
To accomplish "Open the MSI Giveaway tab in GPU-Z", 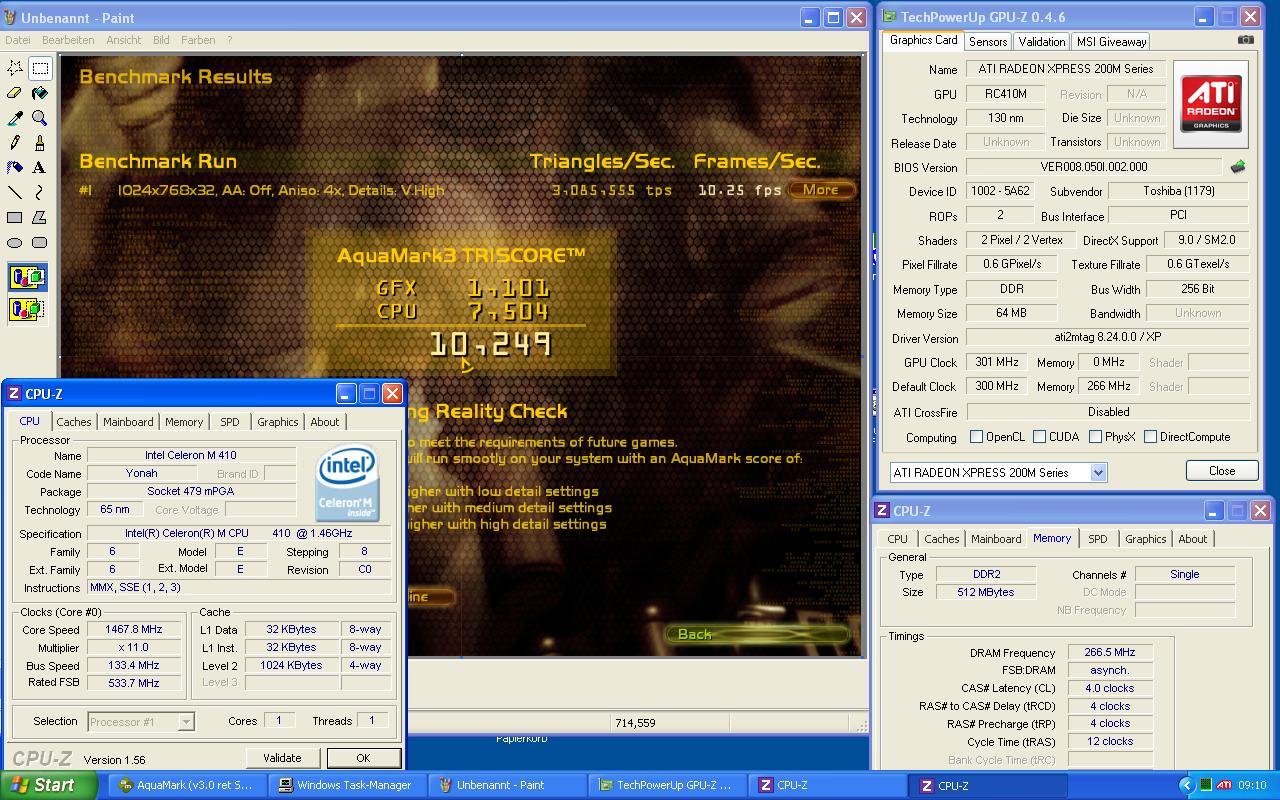I will click(x=1111, y=42).
